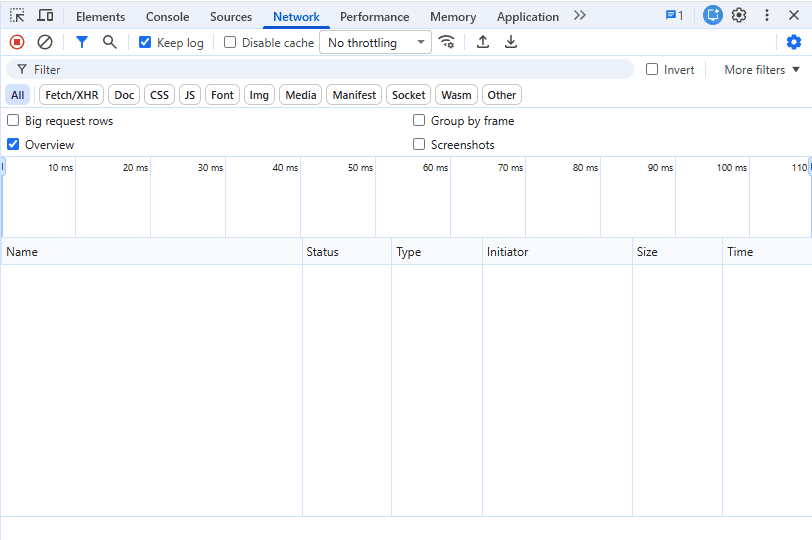
Task: Filter requests by Media type
Action: click(x=301, y=95)
